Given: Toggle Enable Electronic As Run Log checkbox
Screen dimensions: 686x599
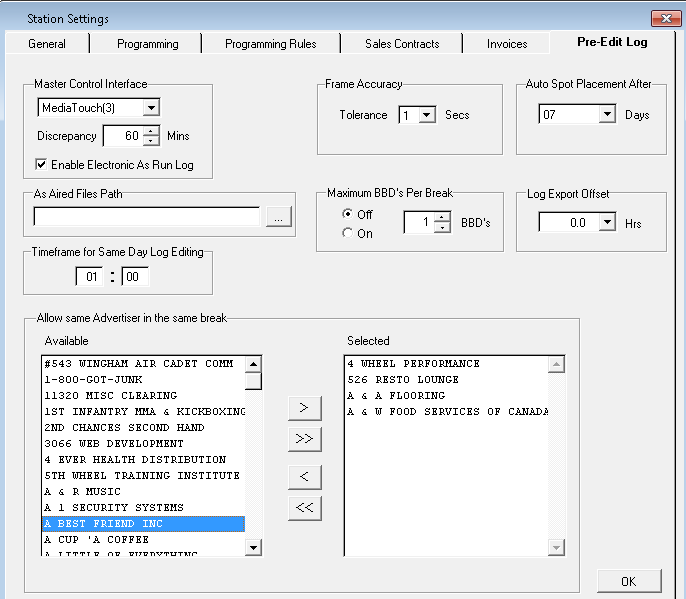Looking at the screenshot, I should 41,163.
